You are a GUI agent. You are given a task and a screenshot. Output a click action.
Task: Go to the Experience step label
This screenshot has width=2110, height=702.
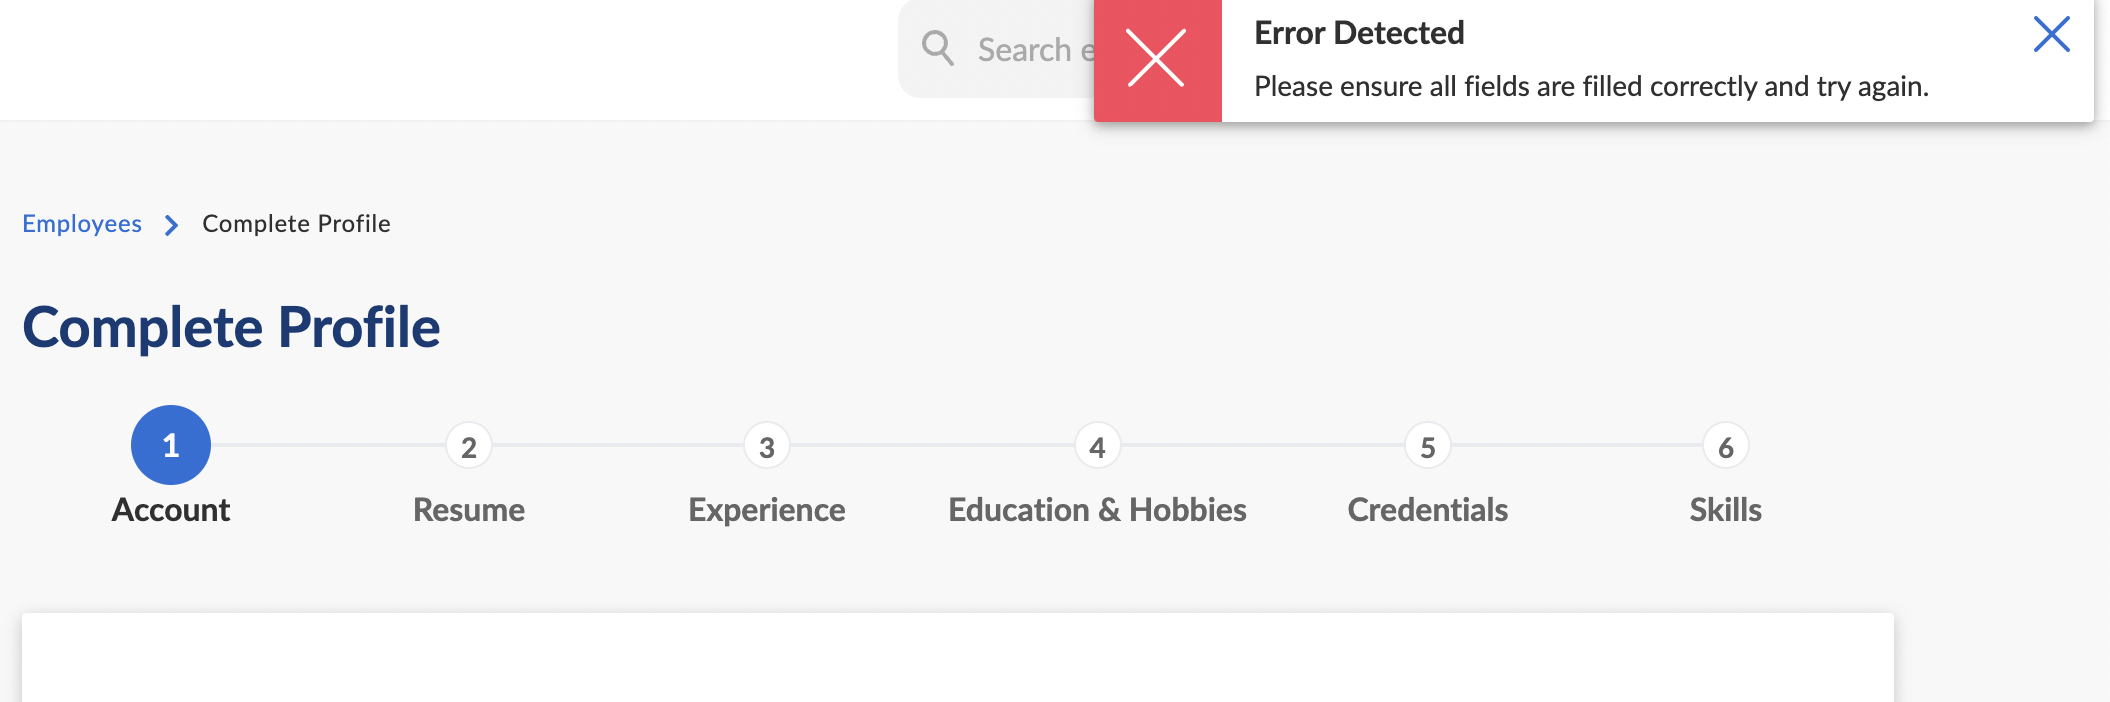coord(767,510)
